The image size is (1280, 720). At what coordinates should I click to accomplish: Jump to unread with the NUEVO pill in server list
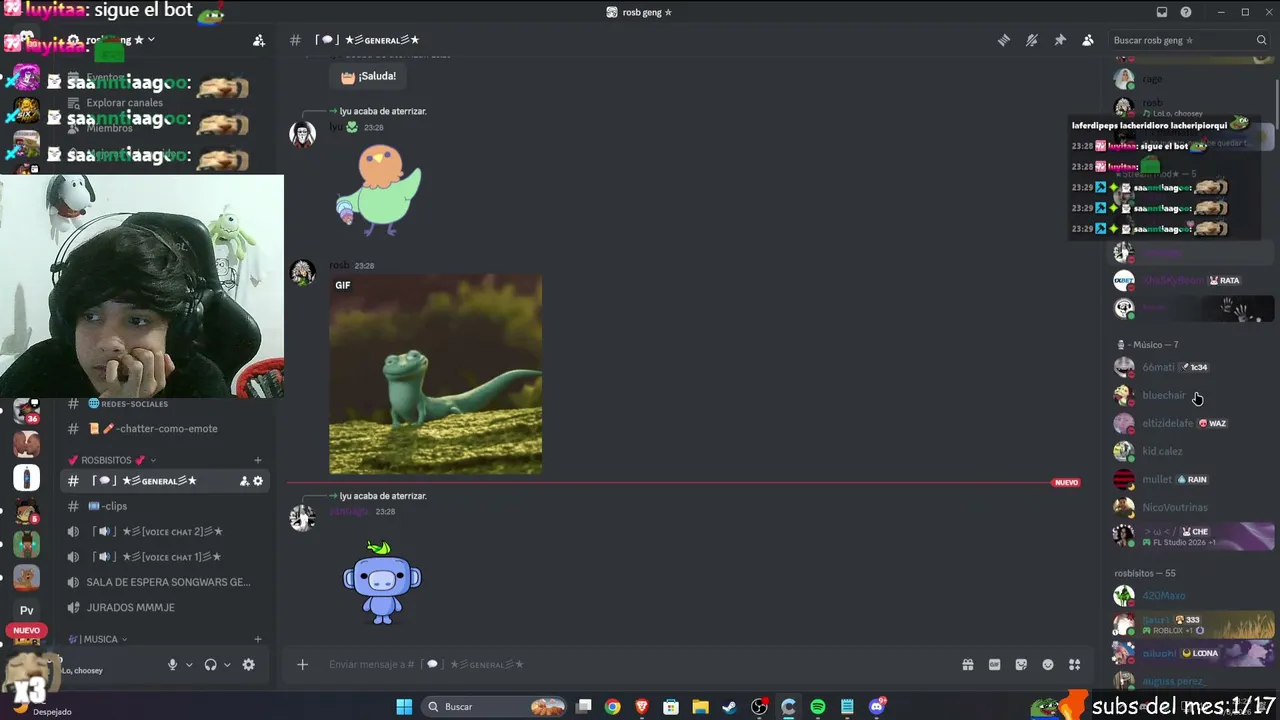[x=27, y=630]
